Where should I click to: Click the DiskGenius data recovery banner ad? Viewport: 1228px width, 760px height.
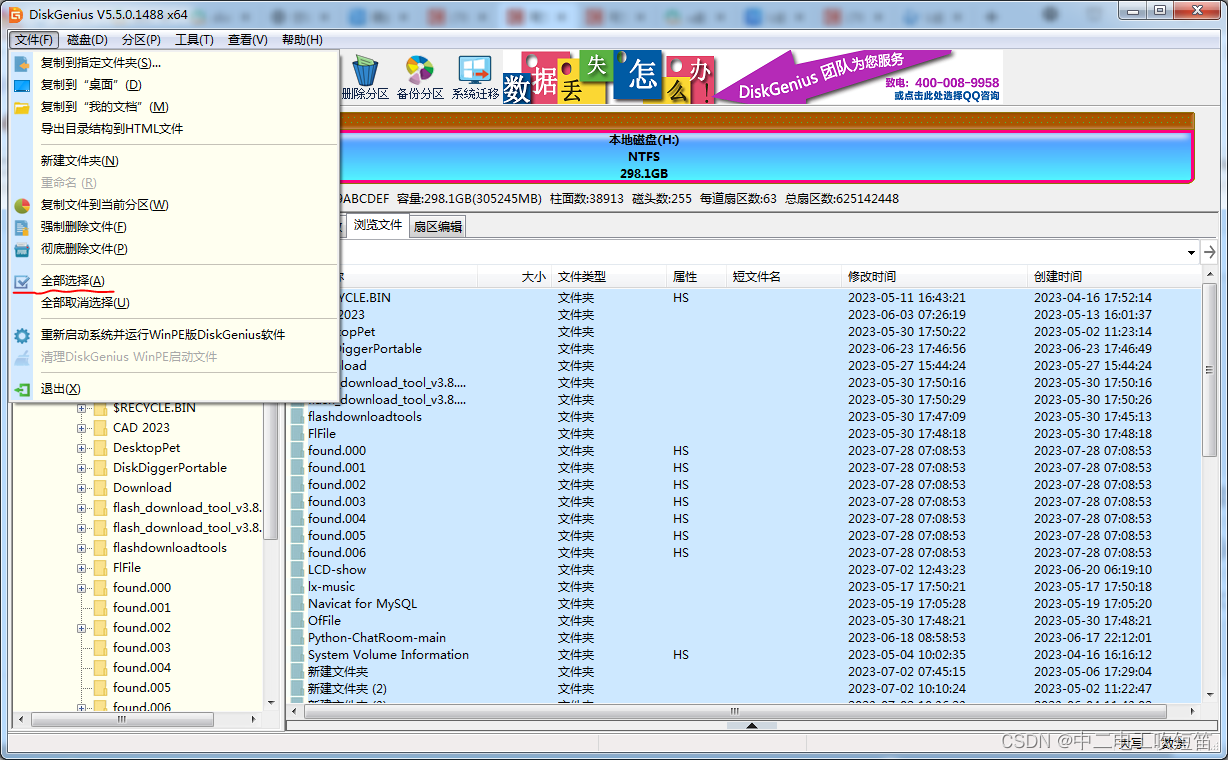pos(751,77)
